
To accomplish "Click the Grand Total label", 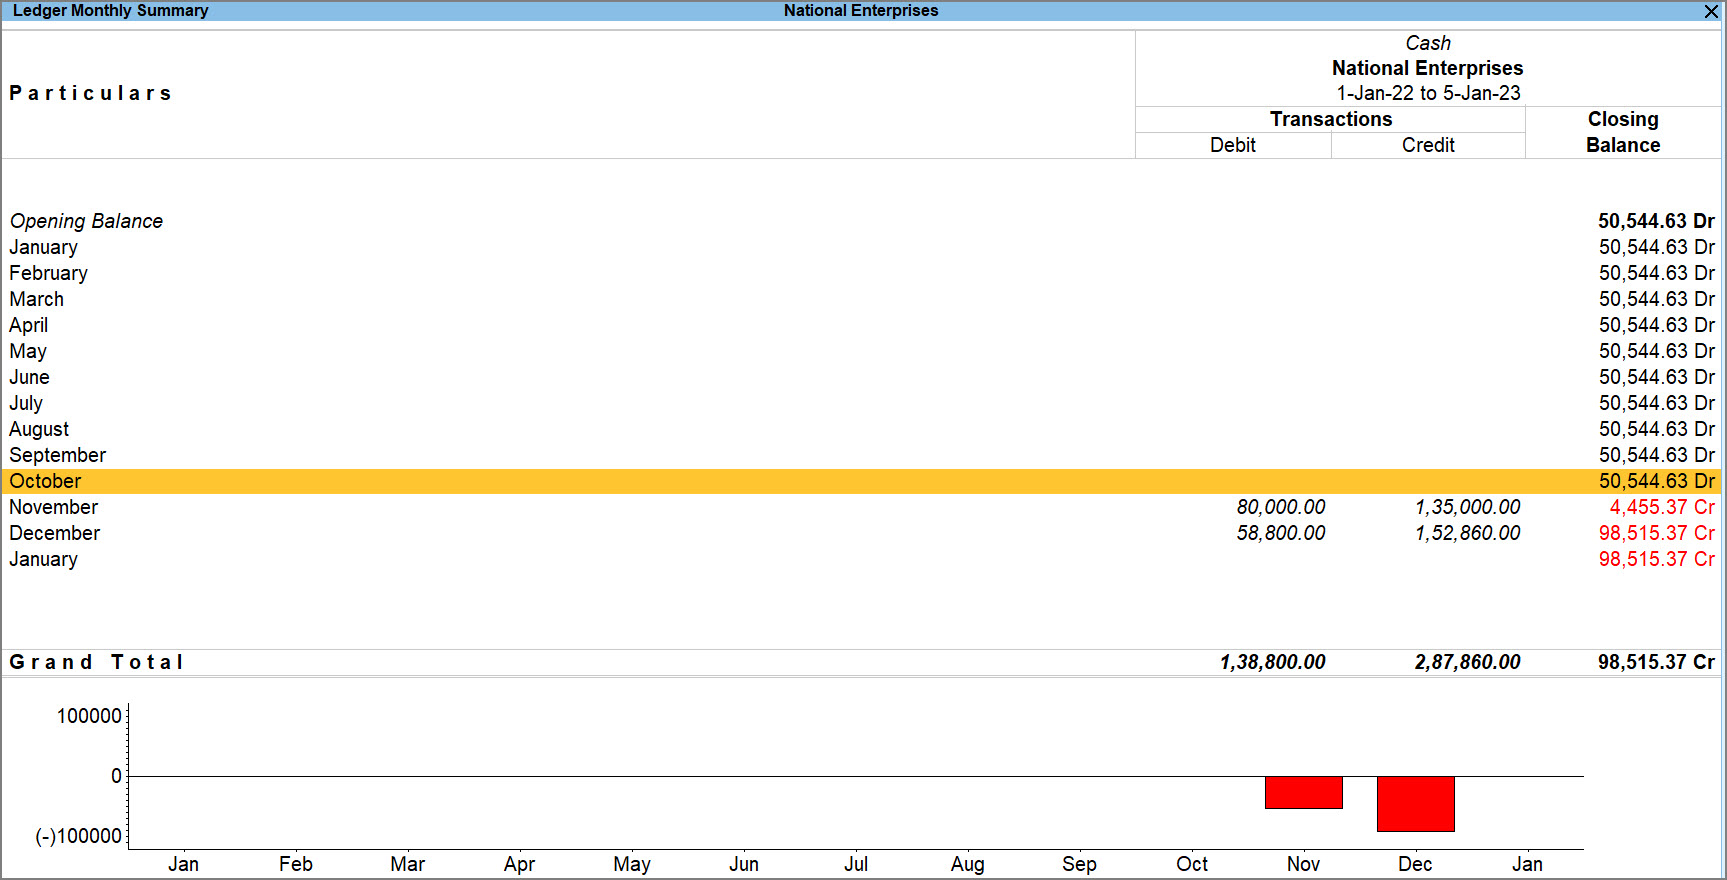I will click(96, 662).
